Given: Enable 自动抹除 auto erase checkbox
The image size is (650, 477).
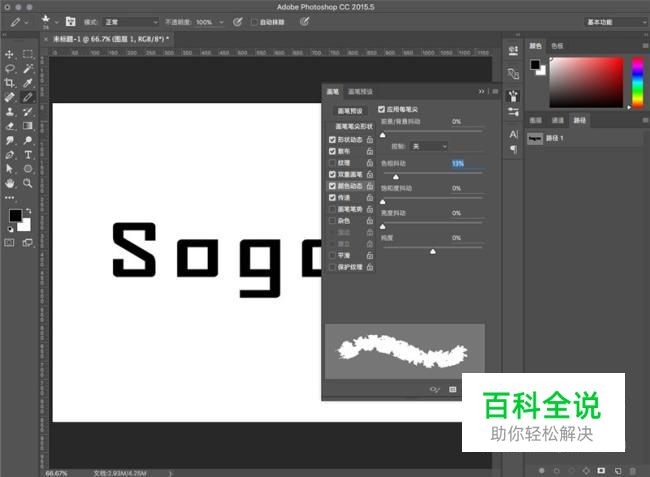Looking at the screenshot, I should pos(254,22).
